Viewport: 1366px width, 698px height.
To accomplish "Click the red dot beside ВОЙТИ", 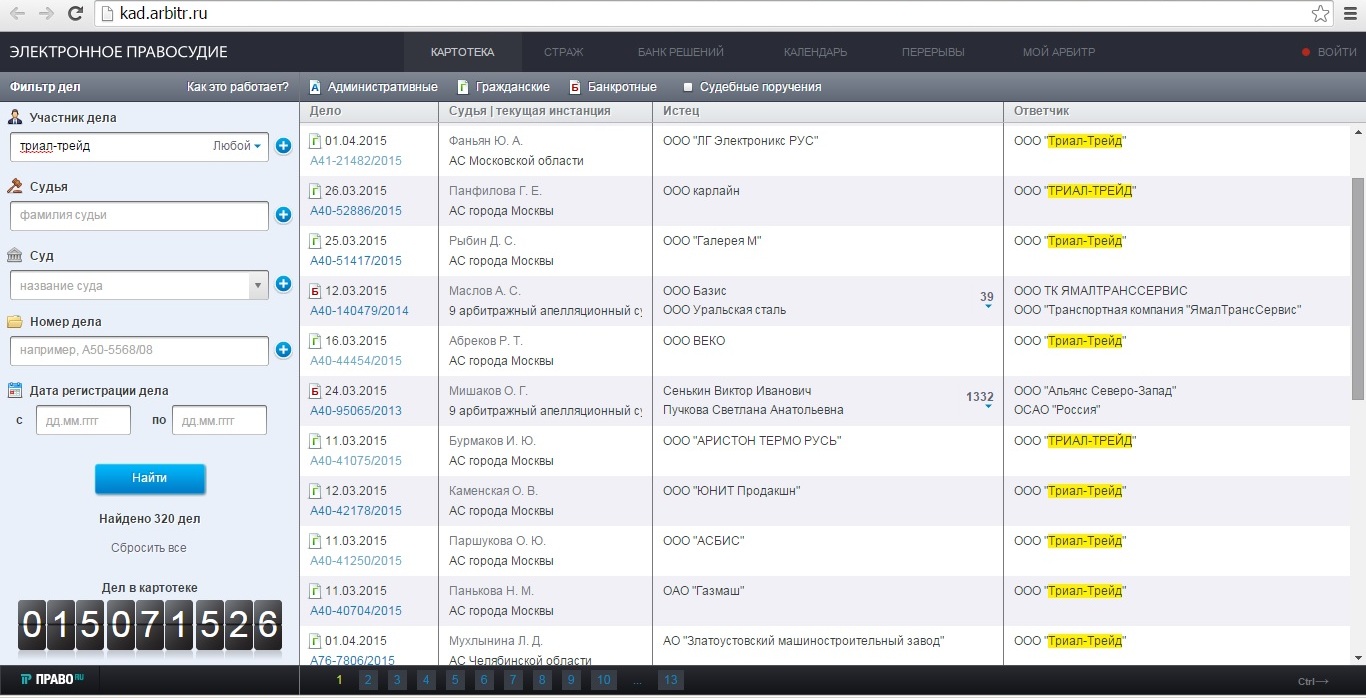I will coord(1306,52).
